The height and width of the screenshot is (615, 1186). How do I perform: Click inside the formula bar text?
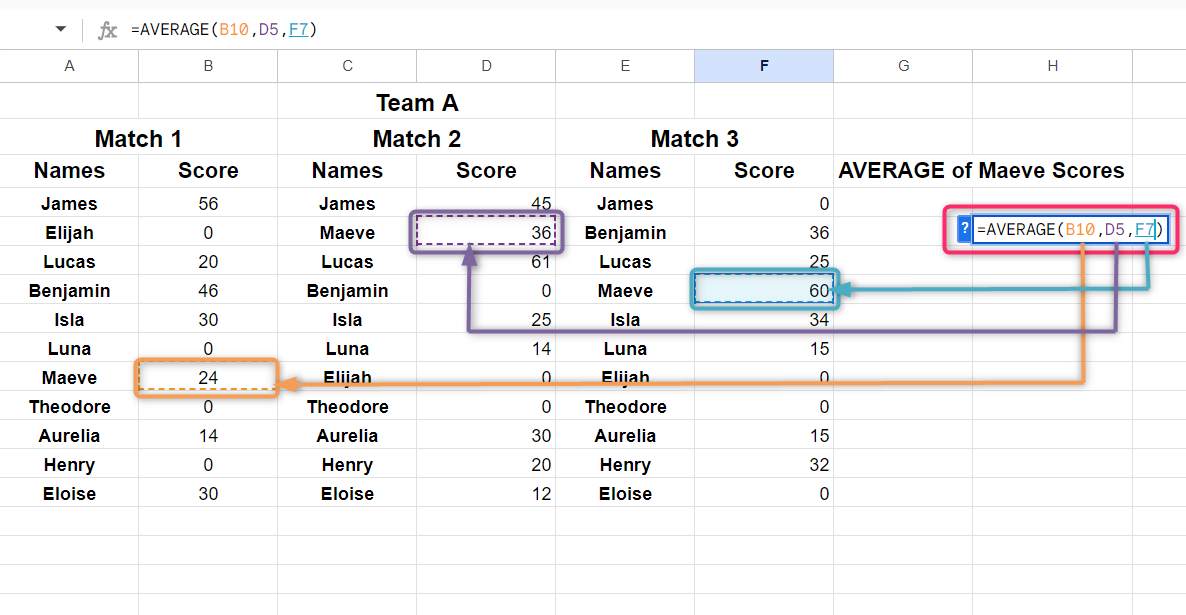click(x=223, y=30)
